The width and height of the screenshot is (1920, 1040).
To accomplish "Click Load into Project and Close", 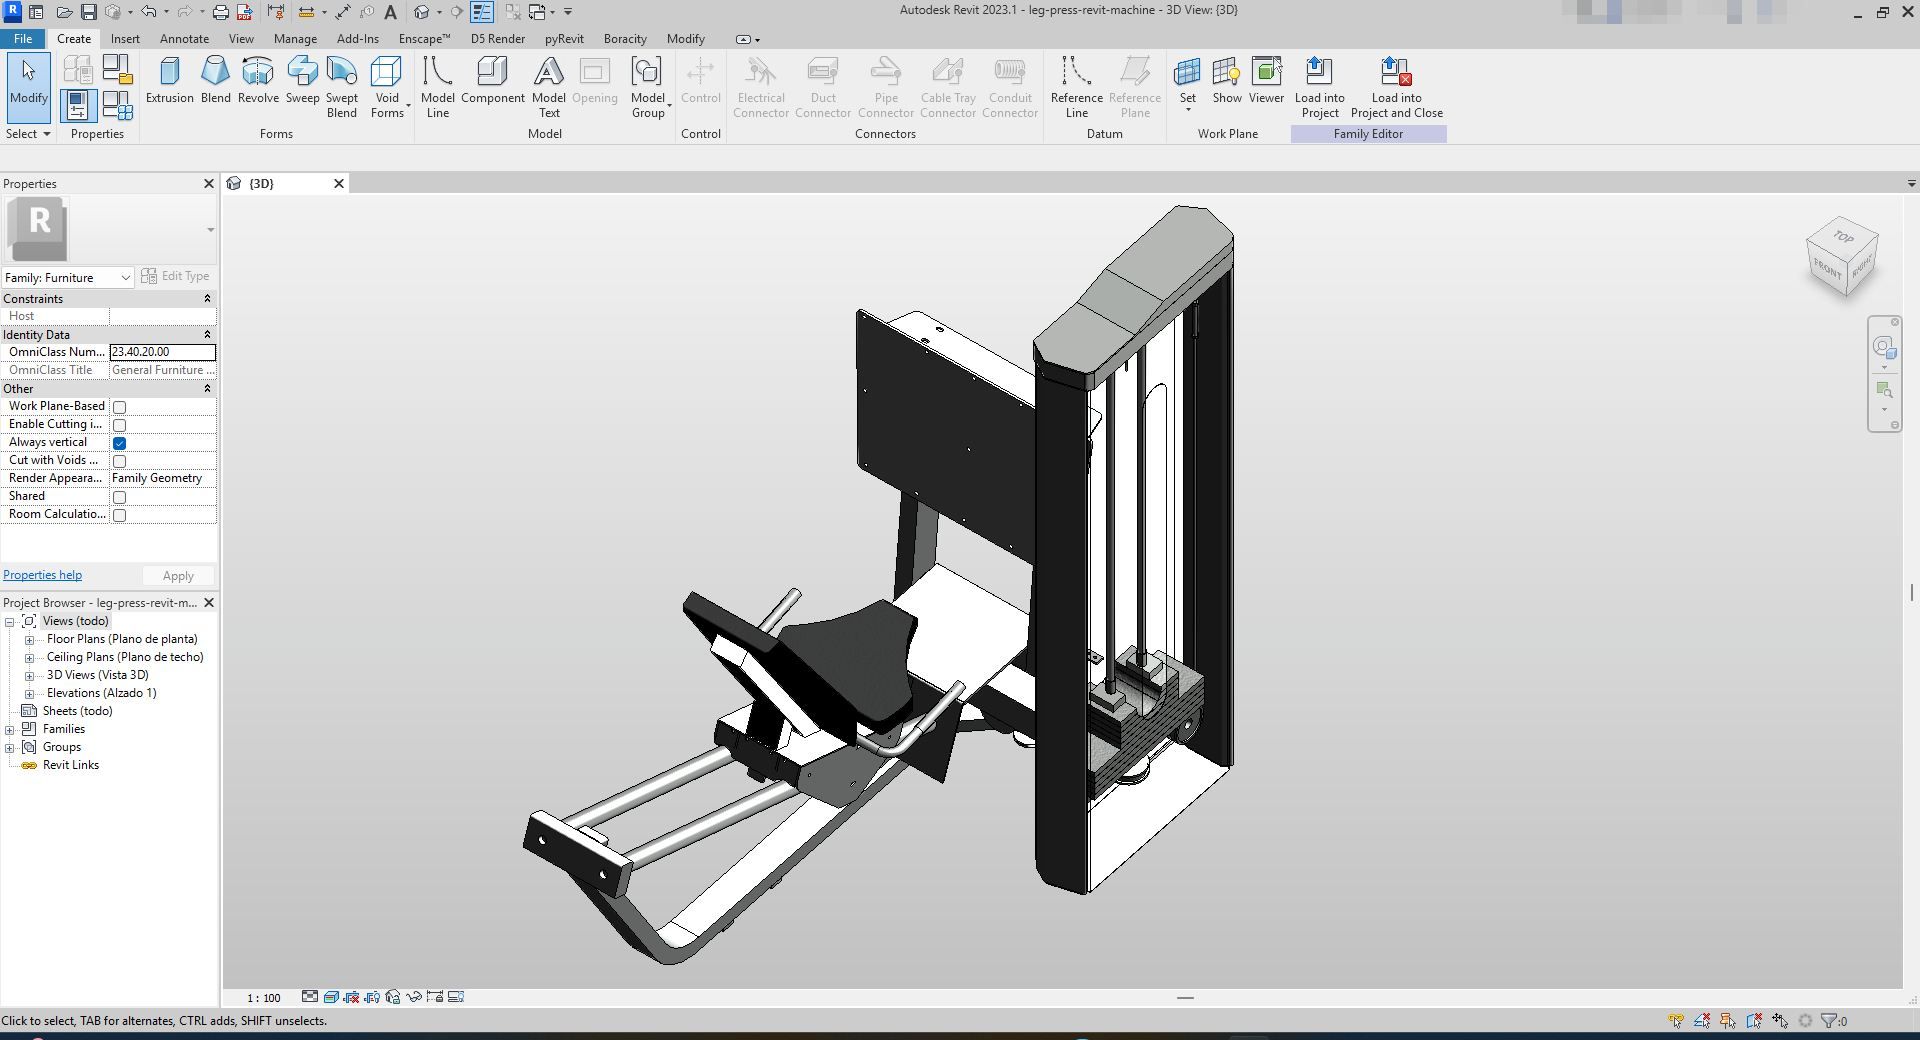I will (x=1396, y=87).
